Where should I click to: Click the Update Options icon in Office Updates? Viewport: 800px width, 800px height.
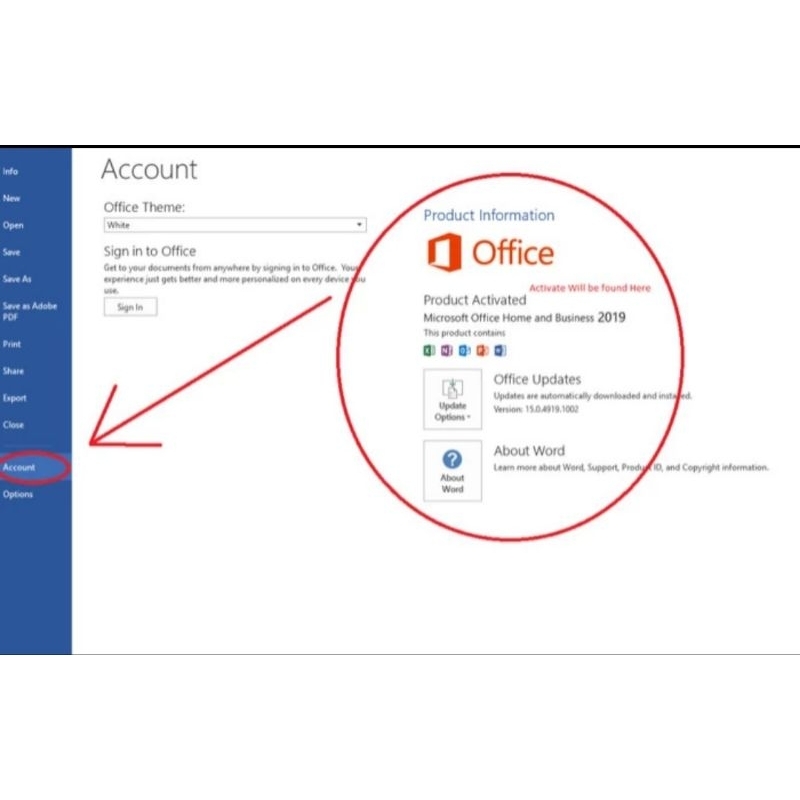click(x=452, y=389)
